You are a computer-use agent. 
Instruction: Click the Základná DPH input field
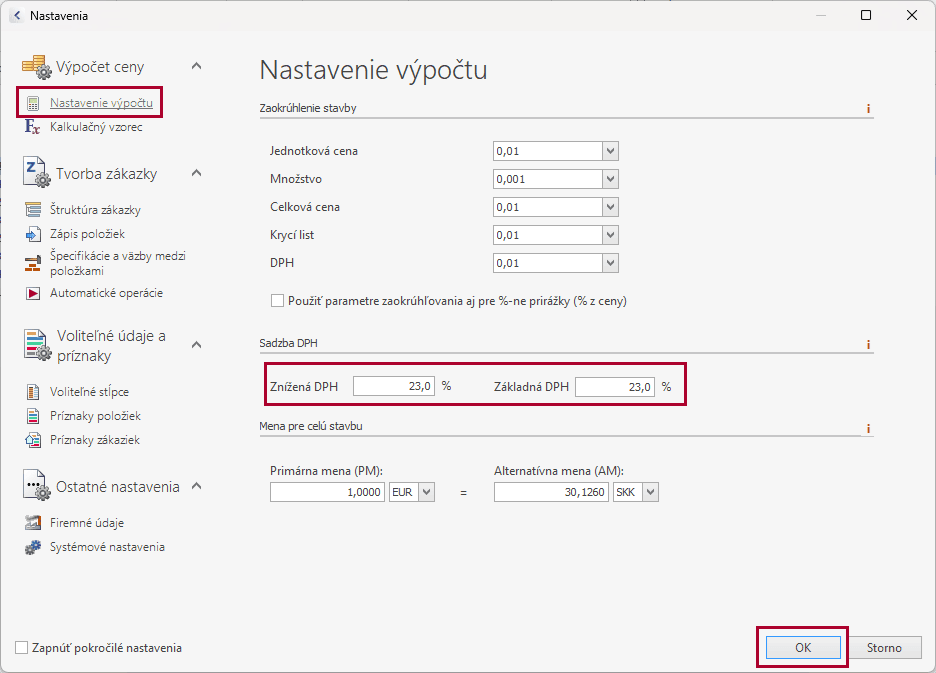[614, 387]
